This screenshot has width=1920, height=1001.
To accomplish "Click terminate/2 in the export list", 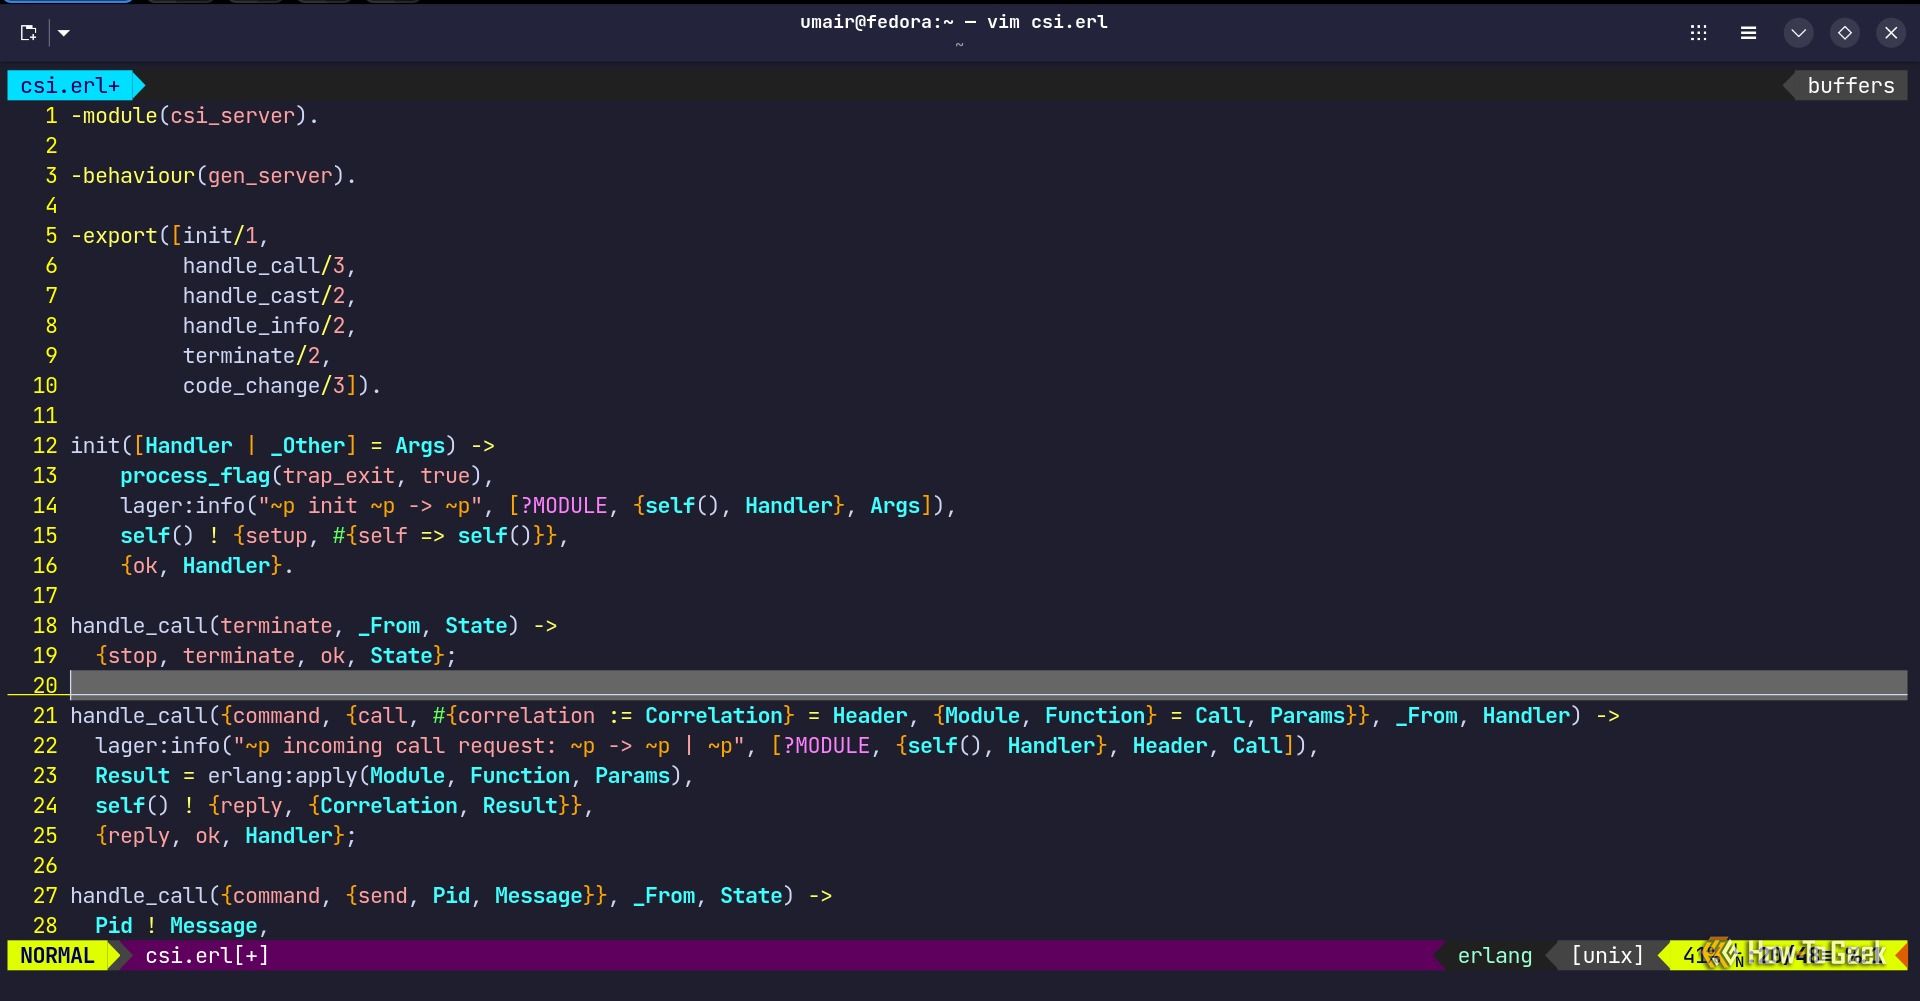I will point(251,356).
